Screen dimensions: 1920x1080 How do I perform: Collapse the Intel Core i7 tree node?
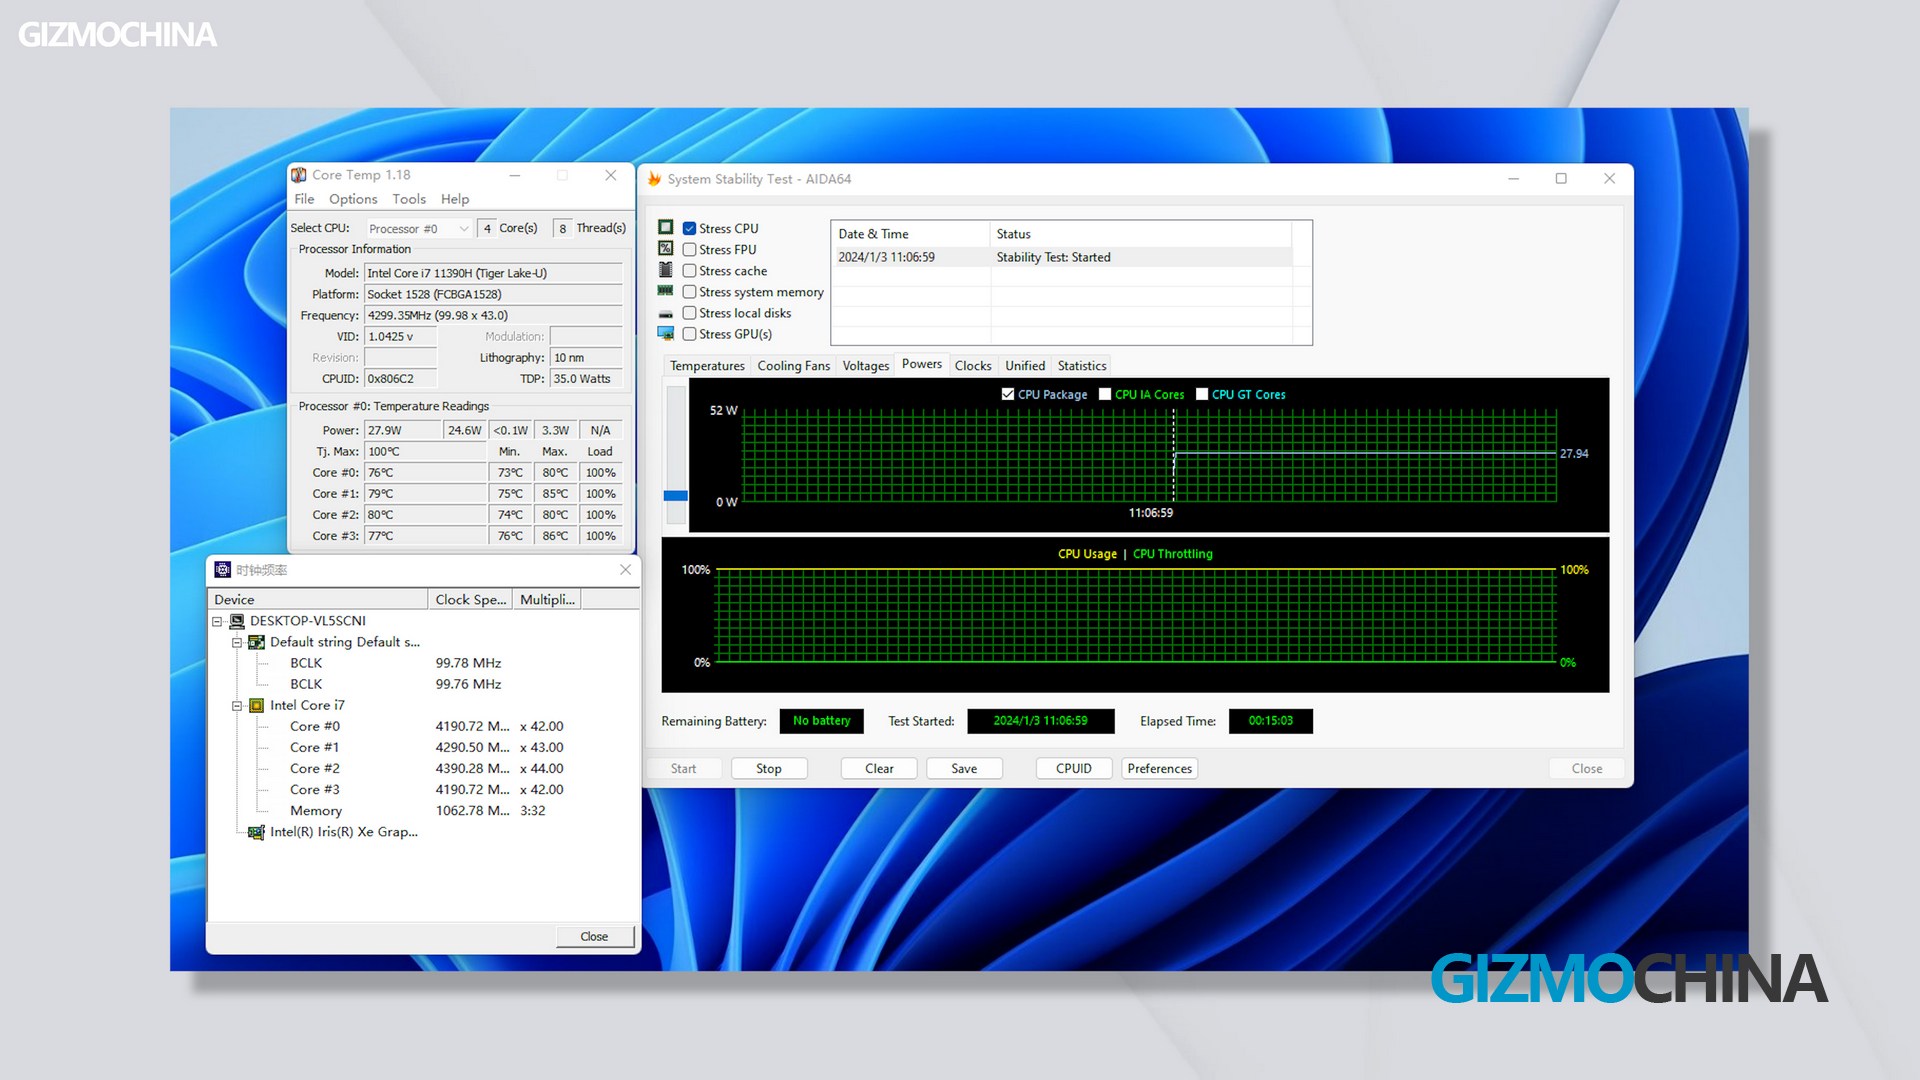pos(237,706)
